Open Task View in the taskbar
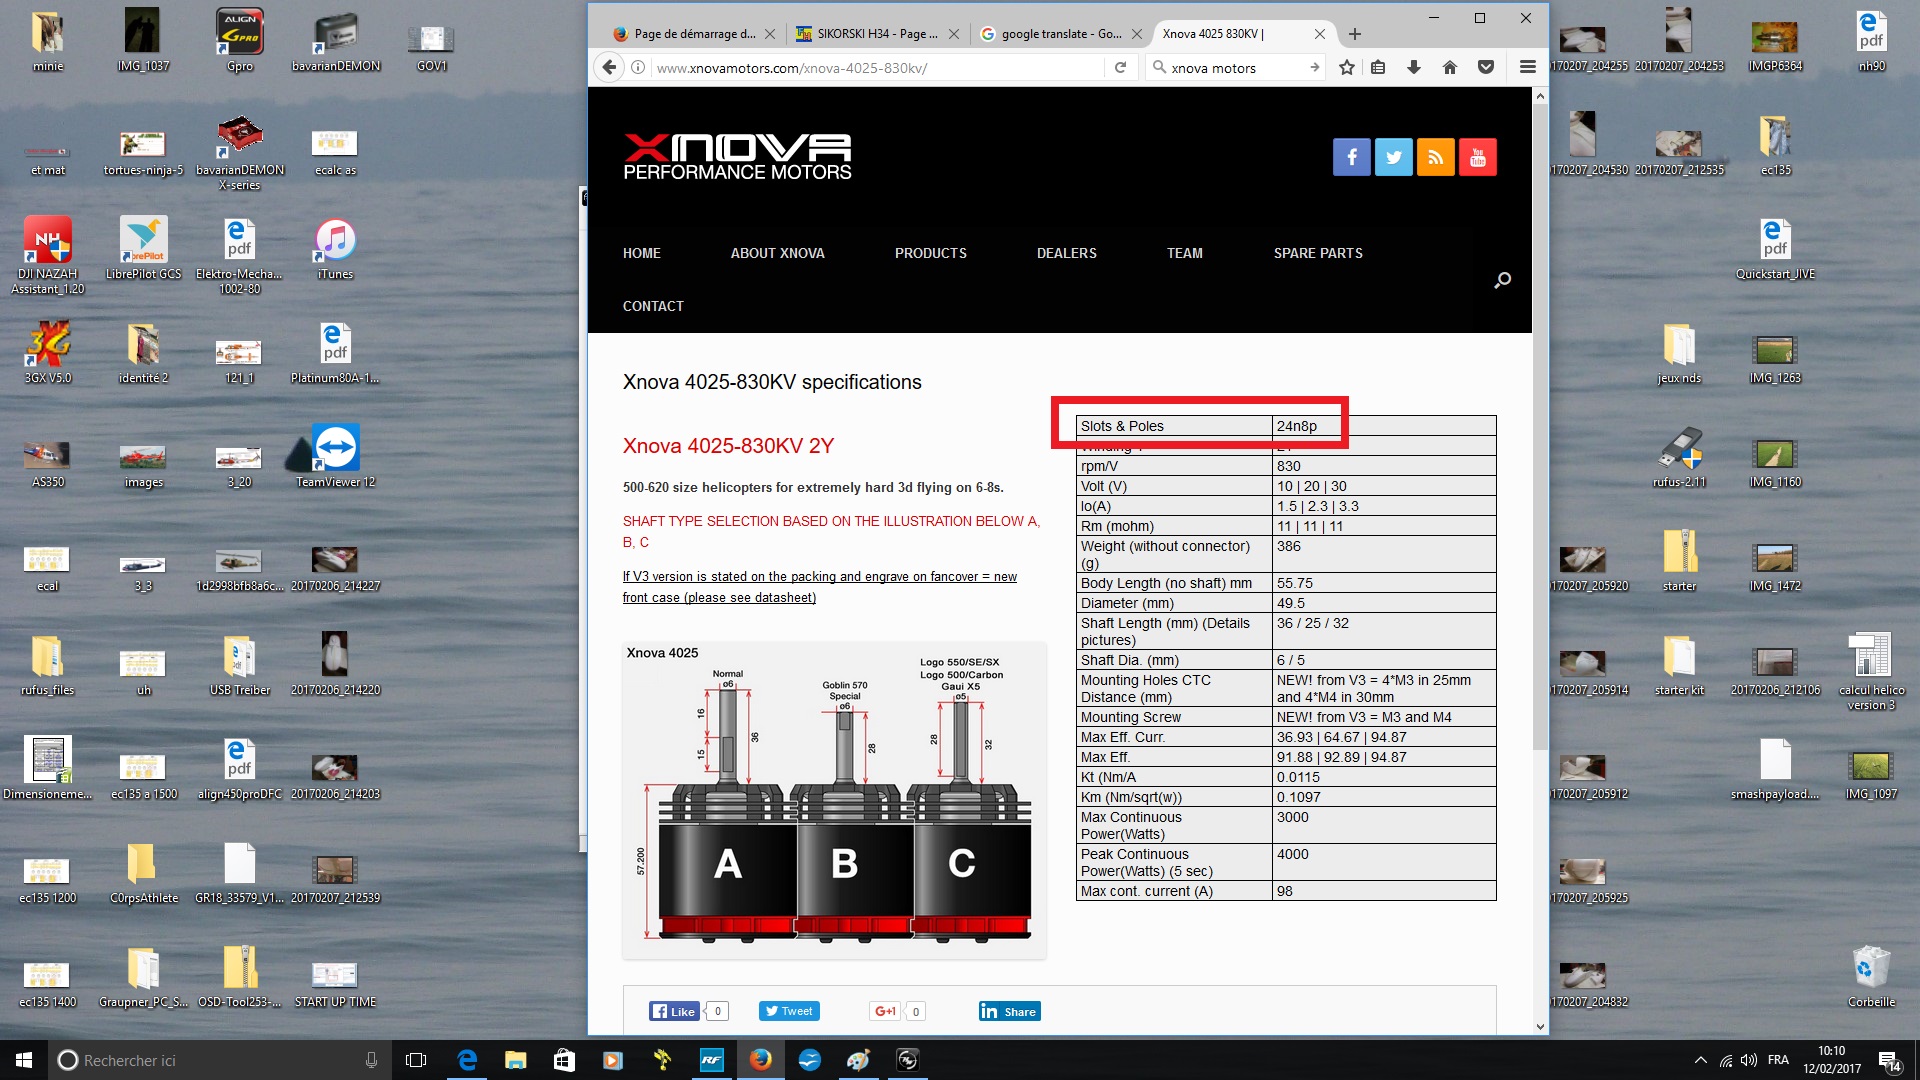The height and width of the screenshot is (1080, 1920). [416, 1060]
